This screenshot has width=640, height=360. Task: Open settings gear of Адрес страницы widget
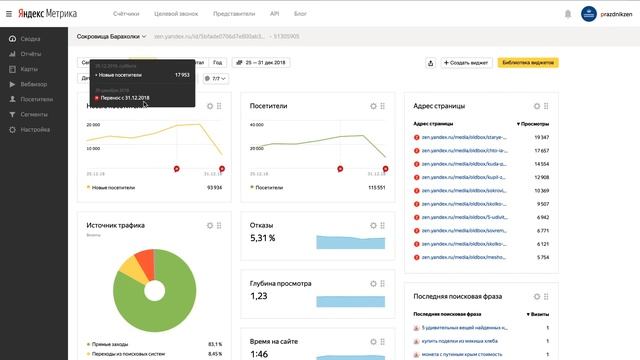[537, 106]
